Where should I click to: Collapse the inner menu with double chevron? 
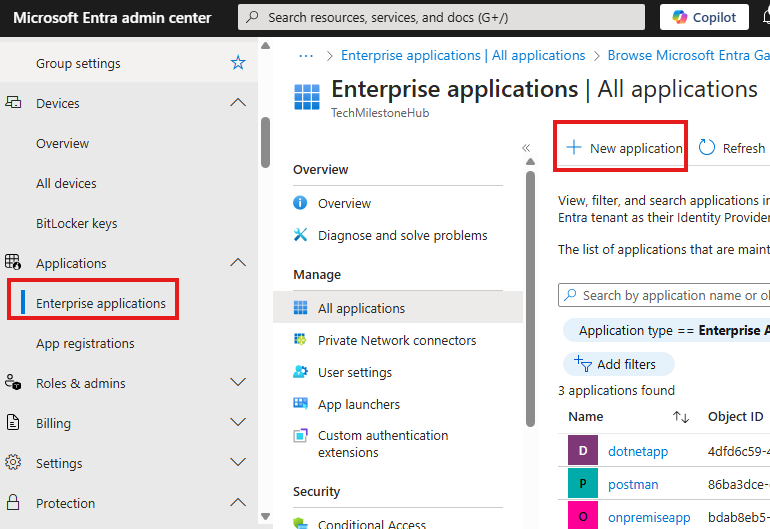526,148
